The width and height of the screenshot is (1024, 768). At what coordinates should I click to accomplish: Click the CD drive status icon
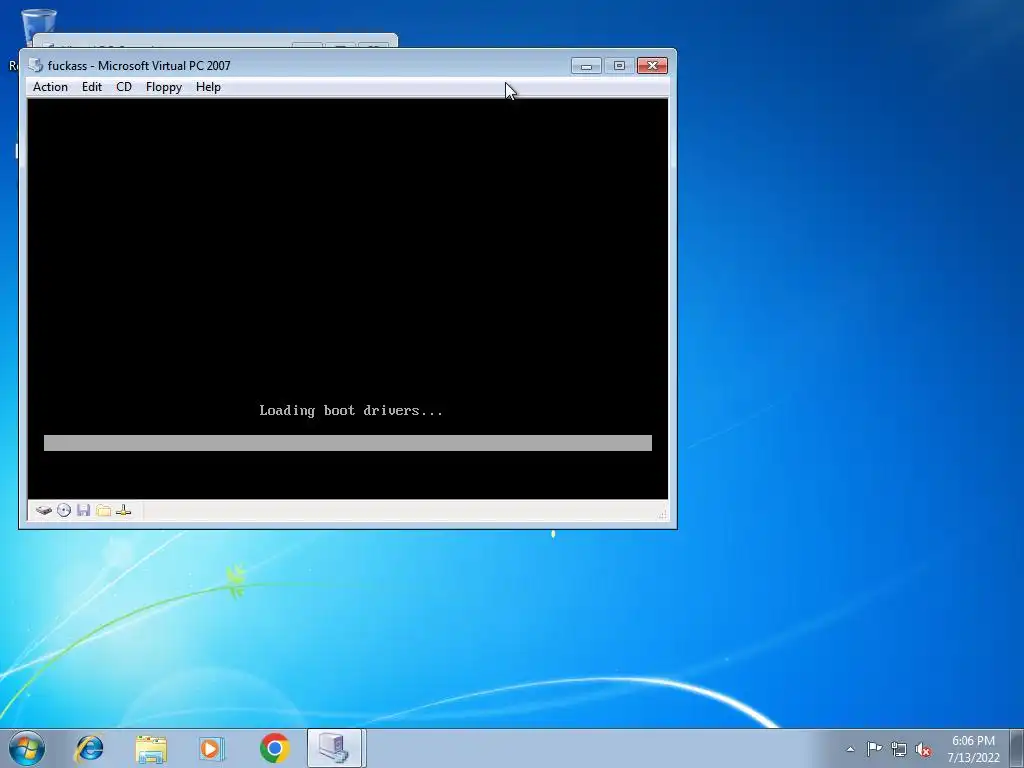click(x=64, y=511)
